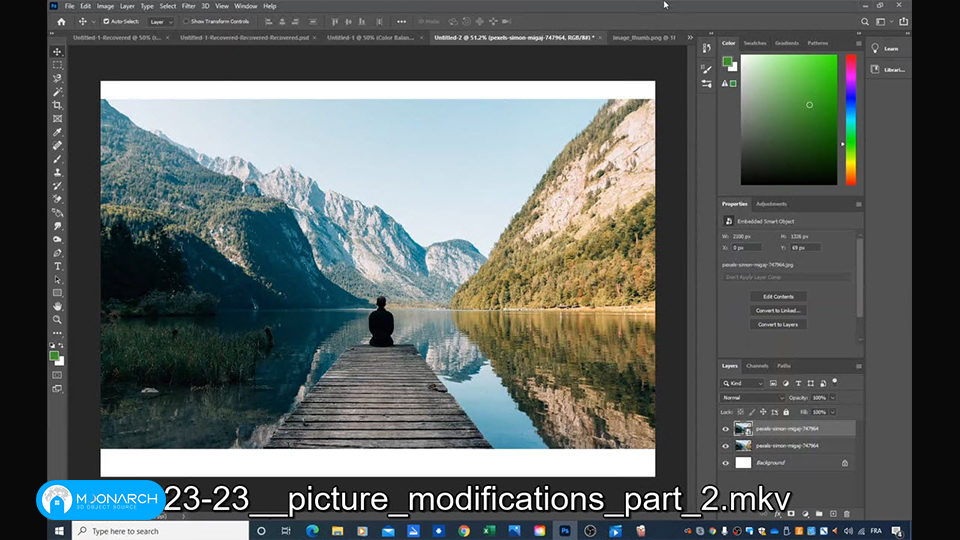Open the layer Kind filter dropdown
Viewport: 960px width, 540px height.
click(x=743, y=383)
